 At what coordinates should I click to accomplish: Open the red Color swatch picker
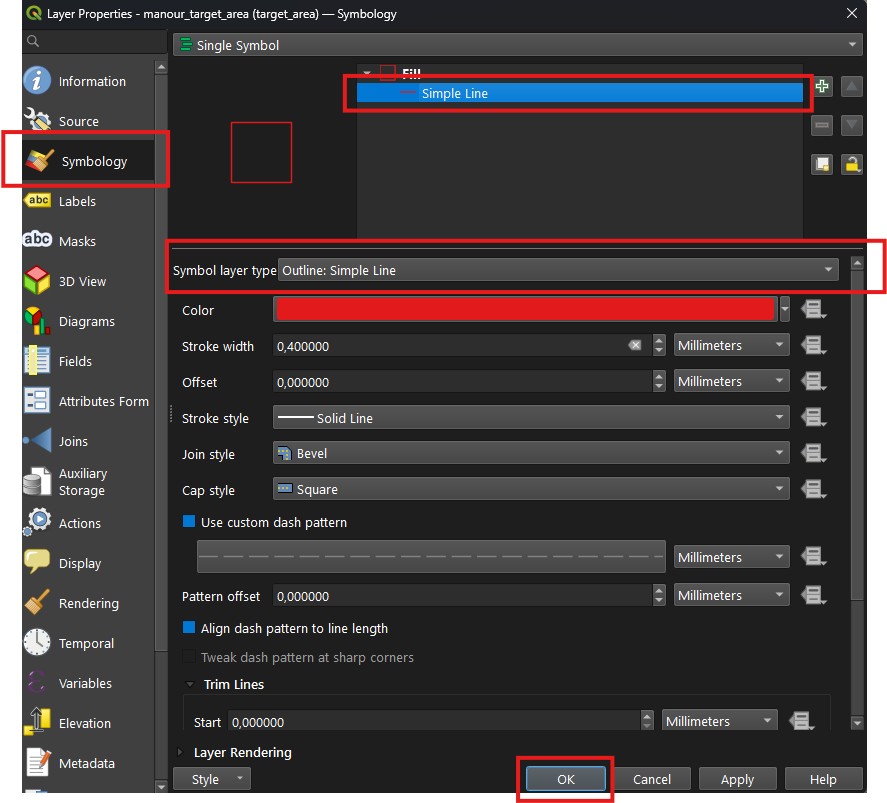pos(525,308)
